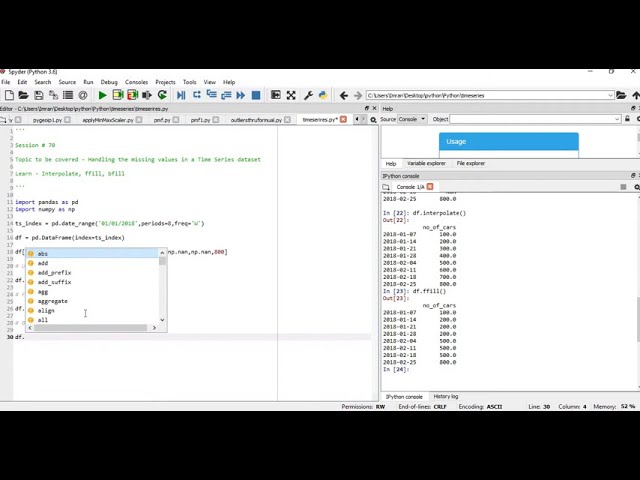Step to the next debug line
Viewport: 640px width, 480px height.
197,95
